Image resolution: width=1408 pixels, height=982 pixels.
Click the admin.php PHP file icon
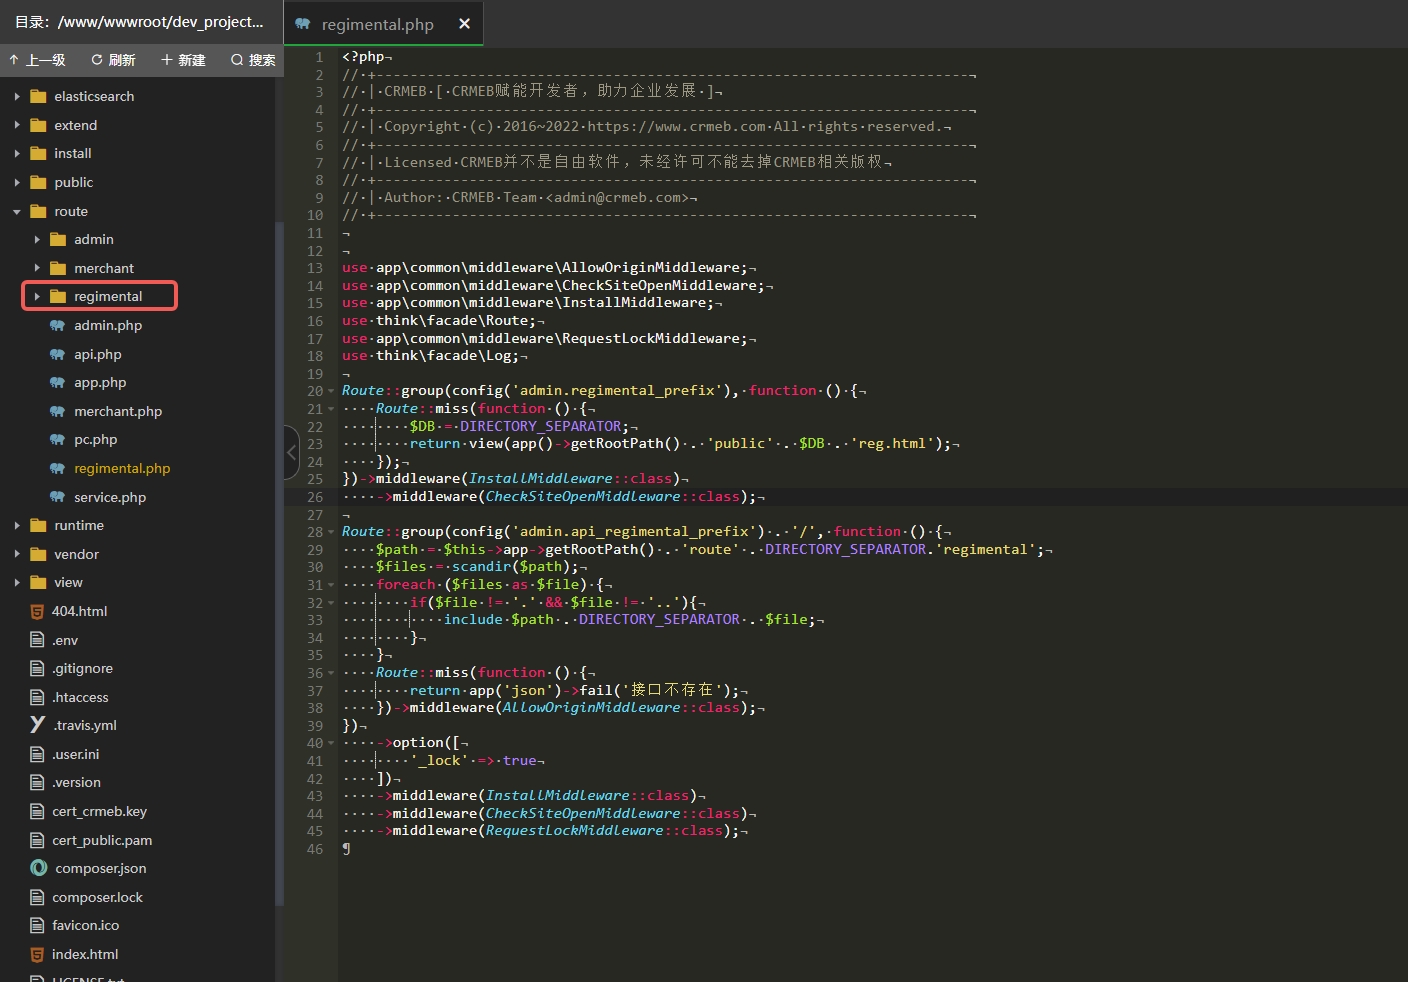58,325
